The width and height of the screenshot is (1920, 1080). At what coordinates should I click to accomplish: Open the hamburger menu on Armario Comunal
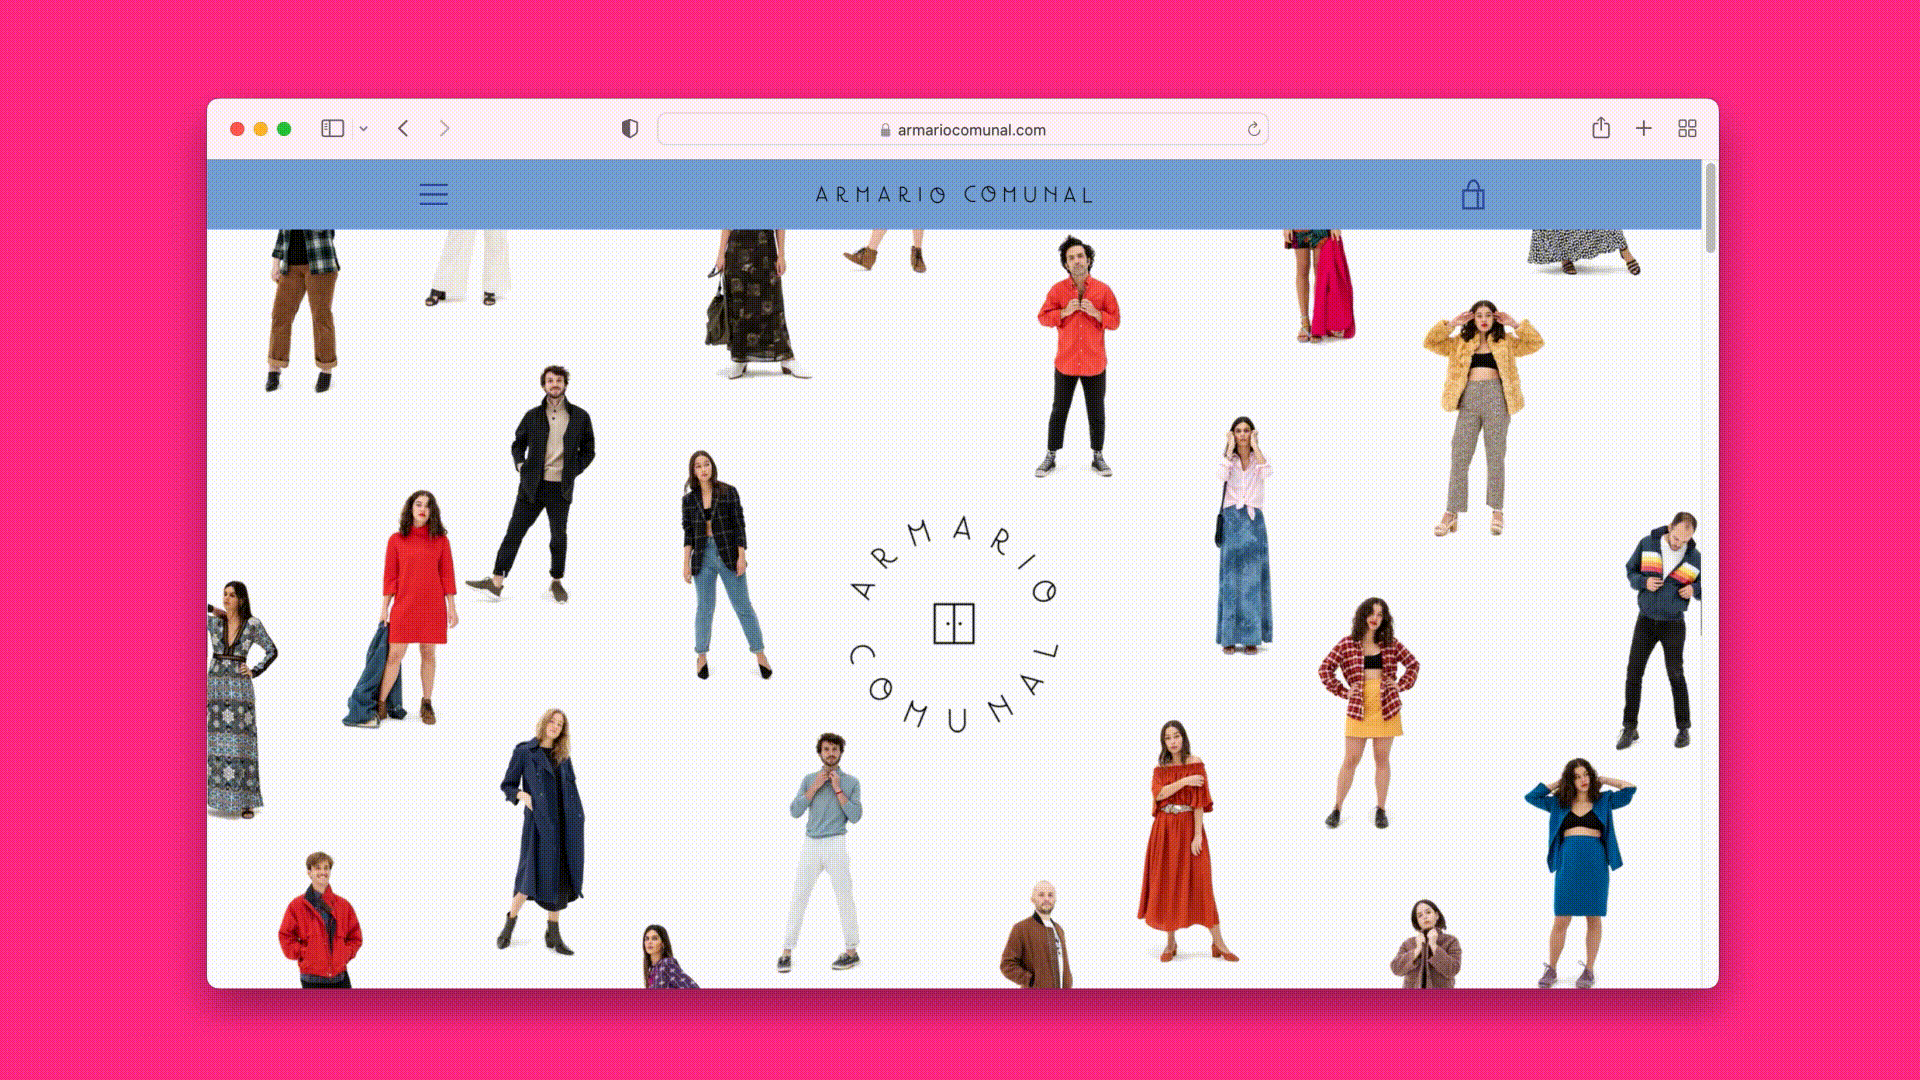coord(433,194)
